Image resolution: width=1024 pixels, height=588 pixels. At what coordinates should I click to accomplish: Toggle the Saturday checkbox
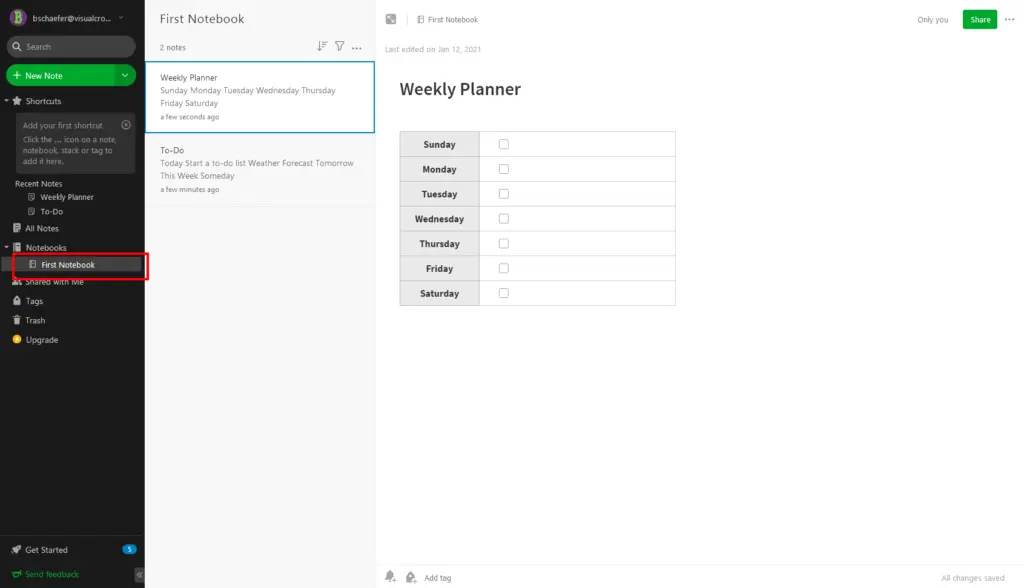point(504,293)
